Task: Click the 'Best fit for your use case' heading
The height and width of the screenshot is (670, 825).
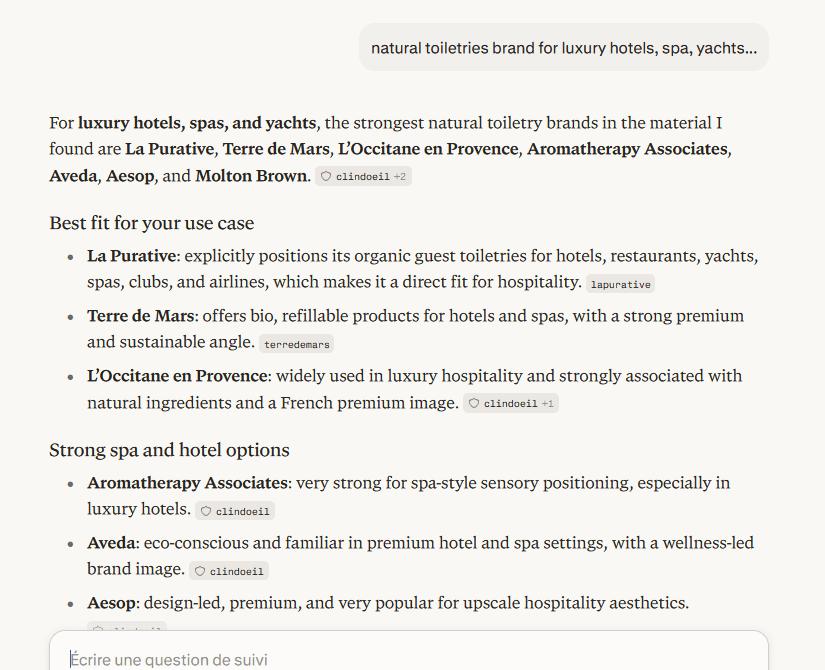Action: 152,223
